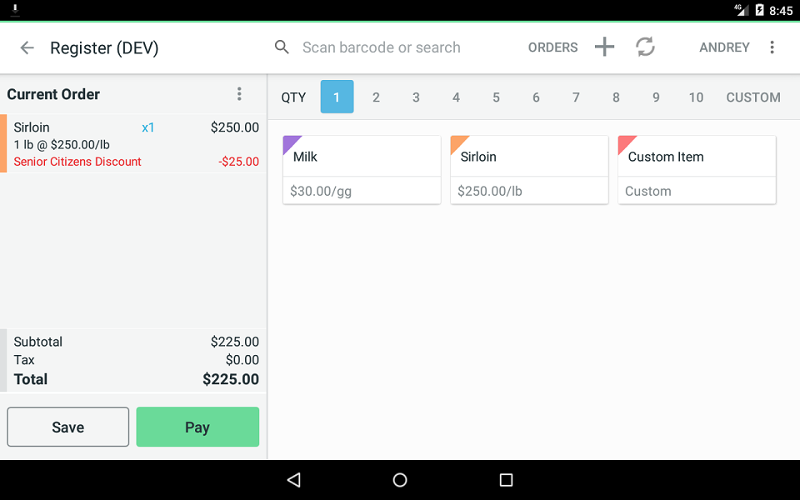Add Sirloin item card to order
Screen dimensions: 800x500
[529, 170]
